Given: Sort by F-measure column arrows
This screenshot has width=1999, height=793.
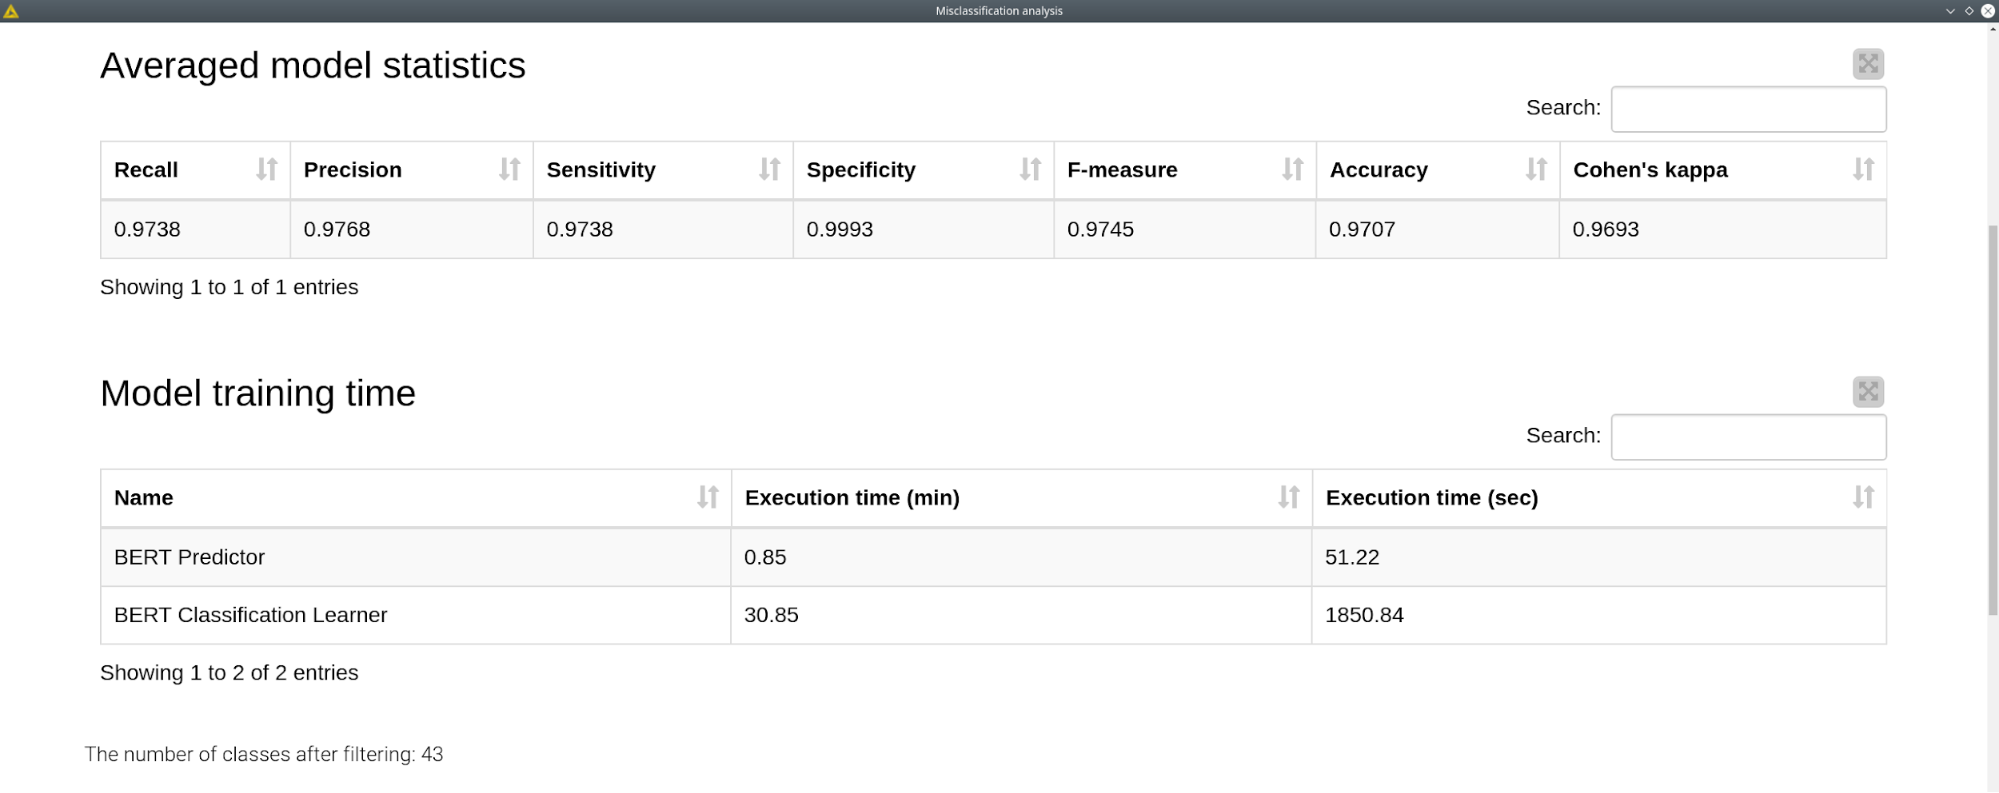Looking at the screenshot, I should click(1292, 169).
